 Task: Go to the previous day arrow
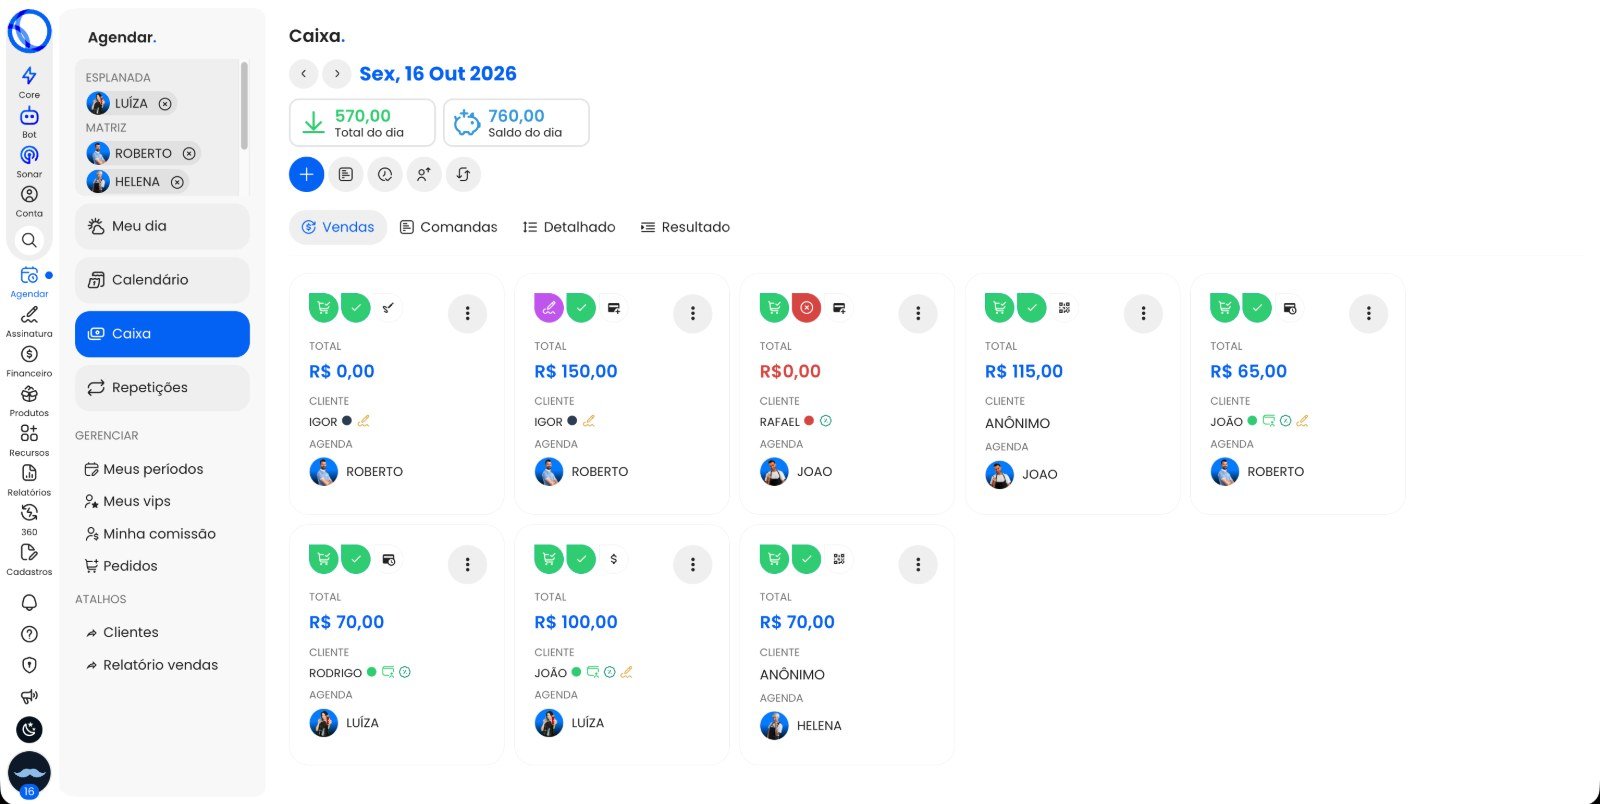(304, 74)
